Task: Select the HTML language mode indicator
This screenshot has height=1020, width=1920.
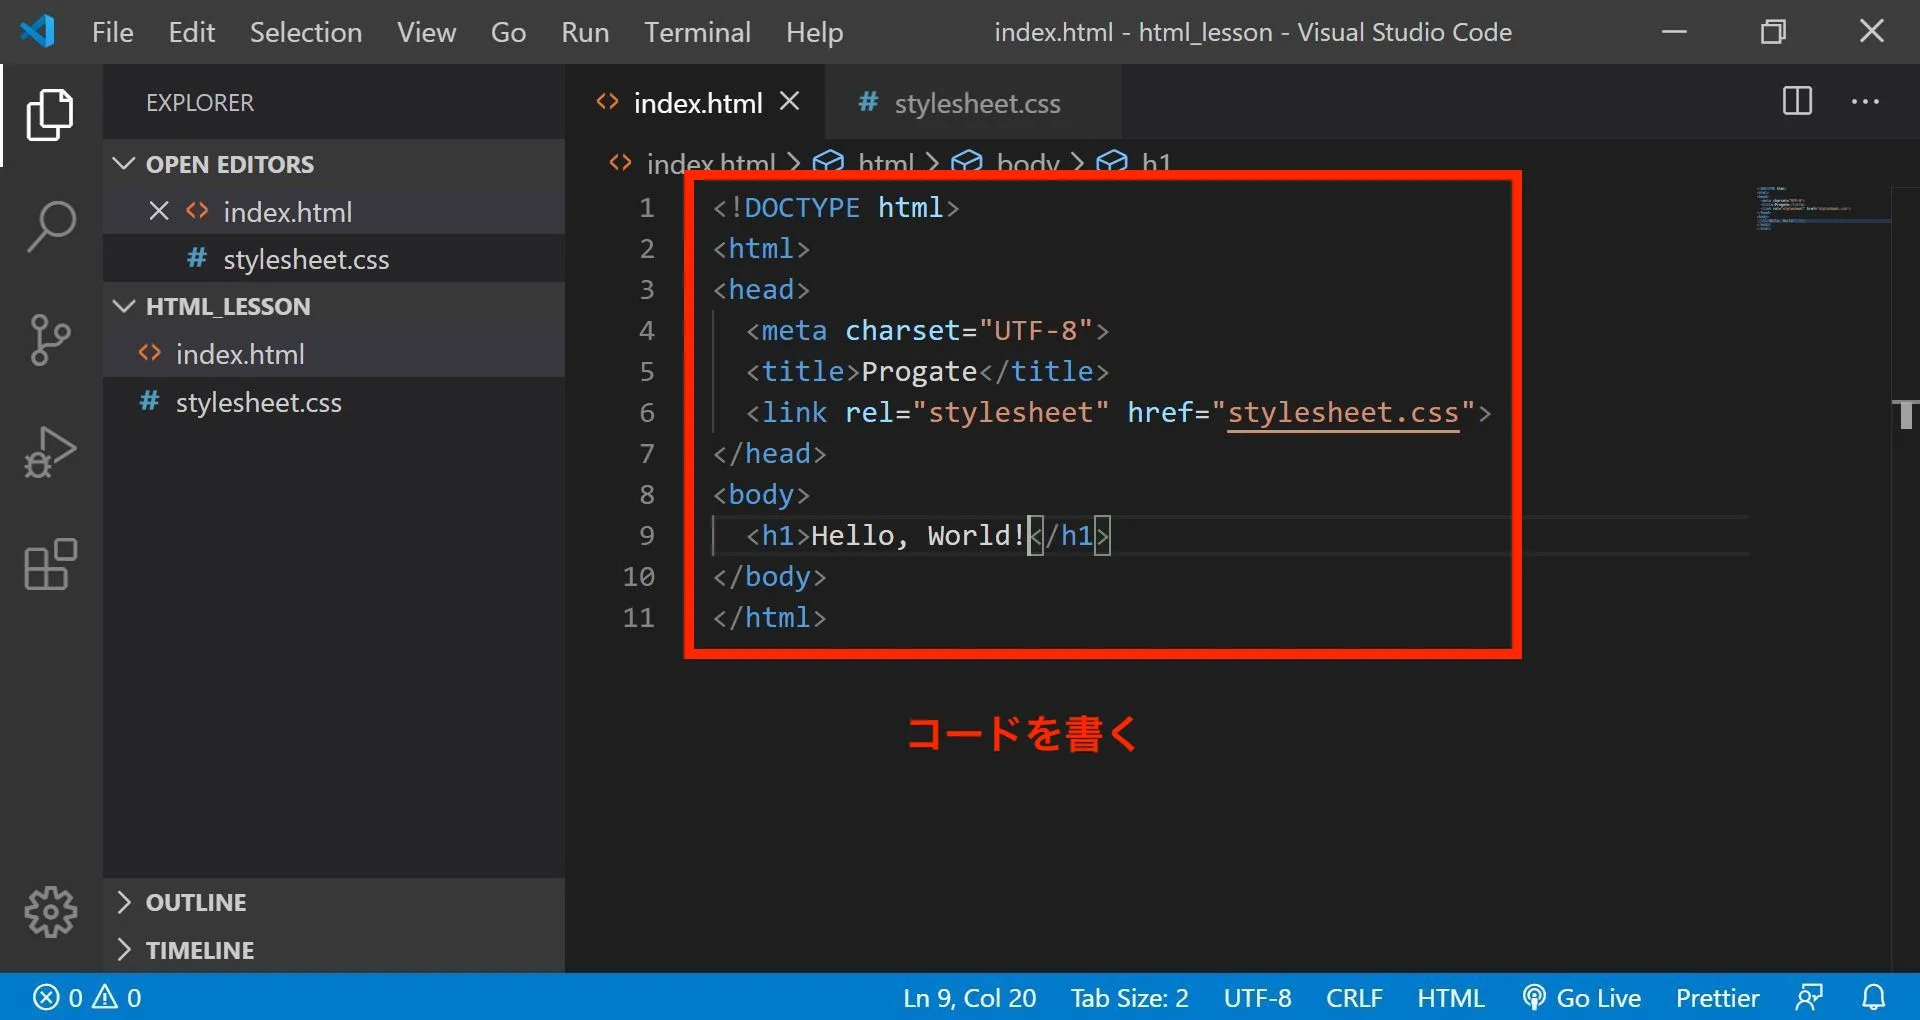Action: pyautogui.click(x=1451, y=997)
